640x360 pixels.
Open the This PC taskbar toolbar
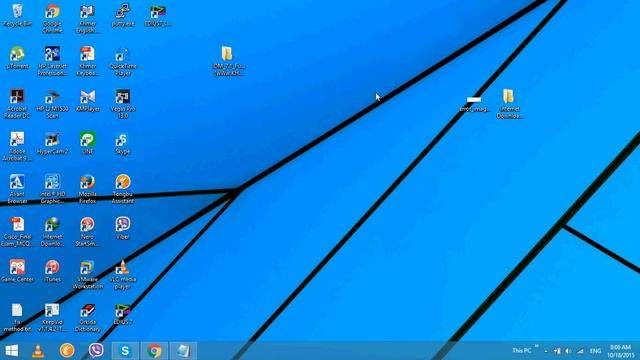tap(522, 351)
